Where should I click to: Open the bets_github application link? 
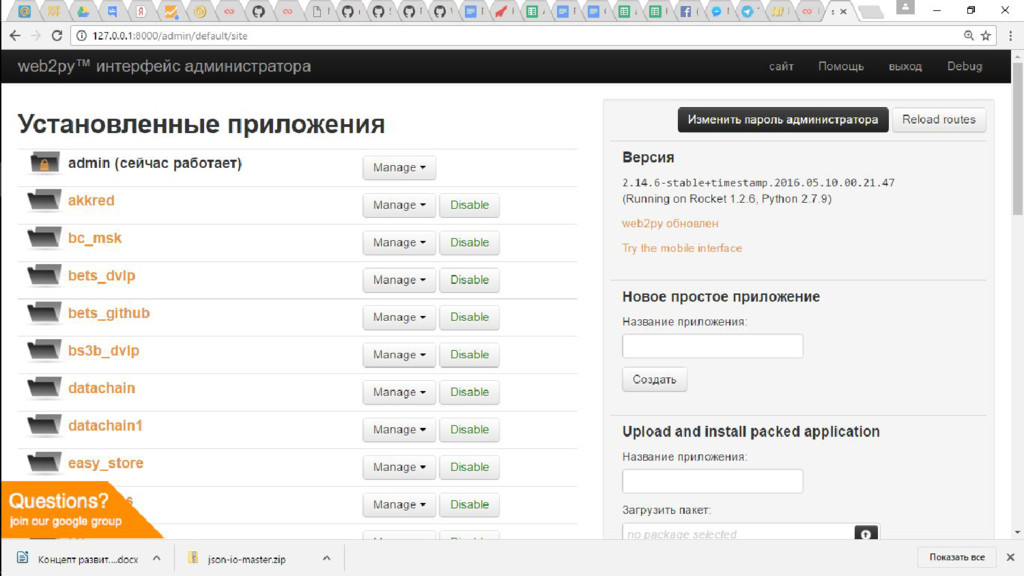point(109,313)
